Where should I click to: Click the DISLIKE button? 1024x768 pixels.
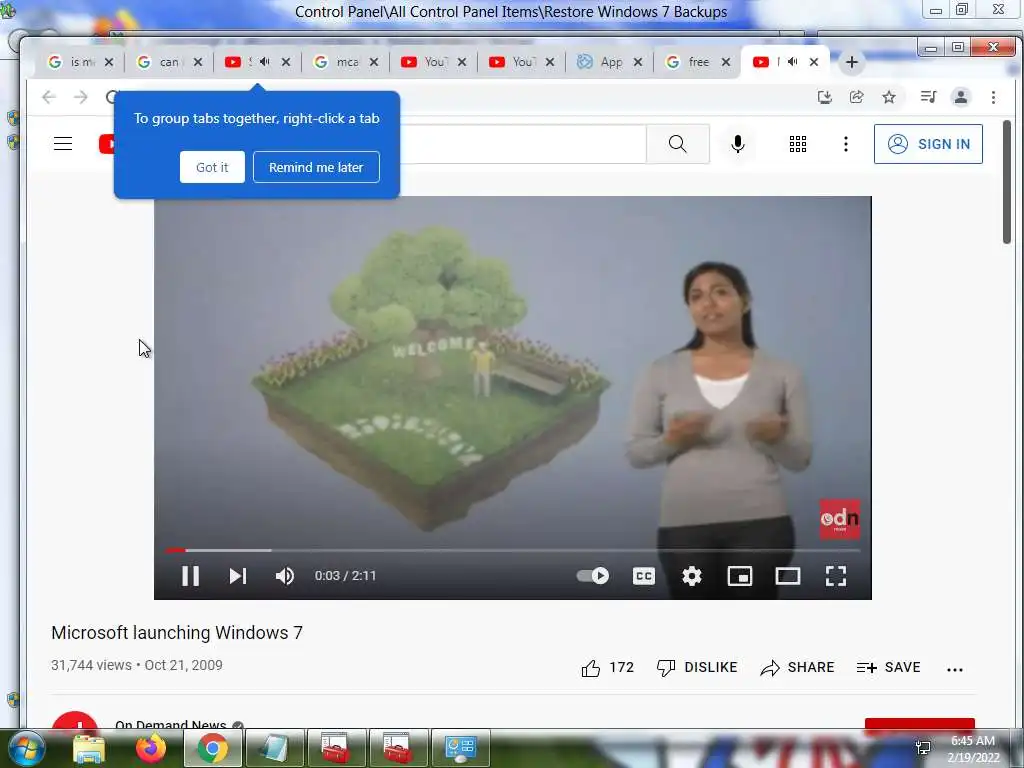click(697, 667)
